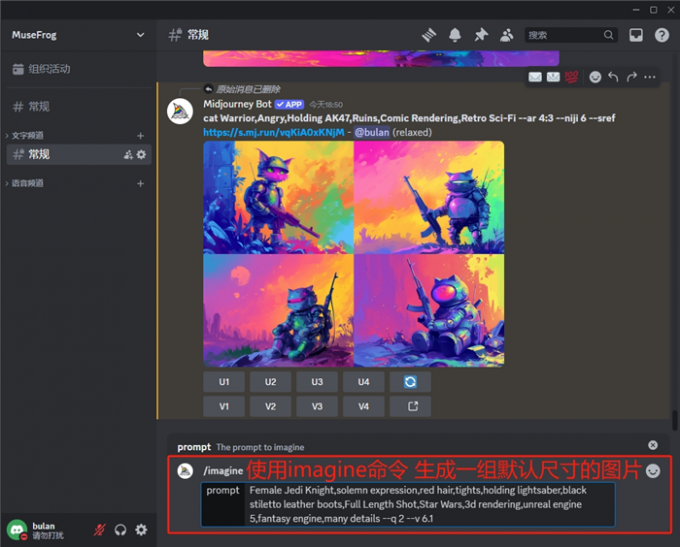Click the @bulan mention
Viewport: 680px width, 547px height.
click(x=372, y=132)
